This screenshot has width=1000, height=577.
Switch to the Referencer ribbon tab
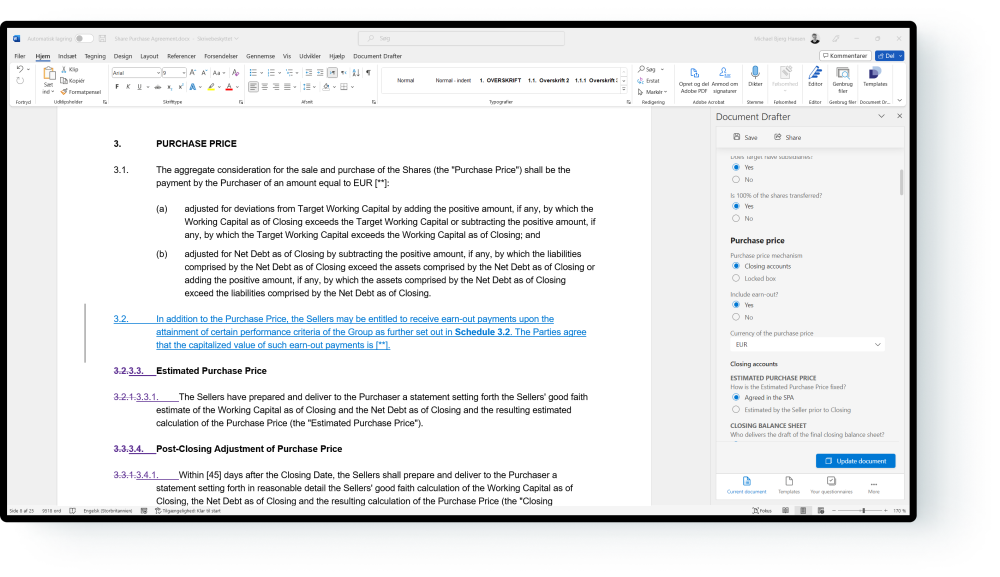pos(181,56)
